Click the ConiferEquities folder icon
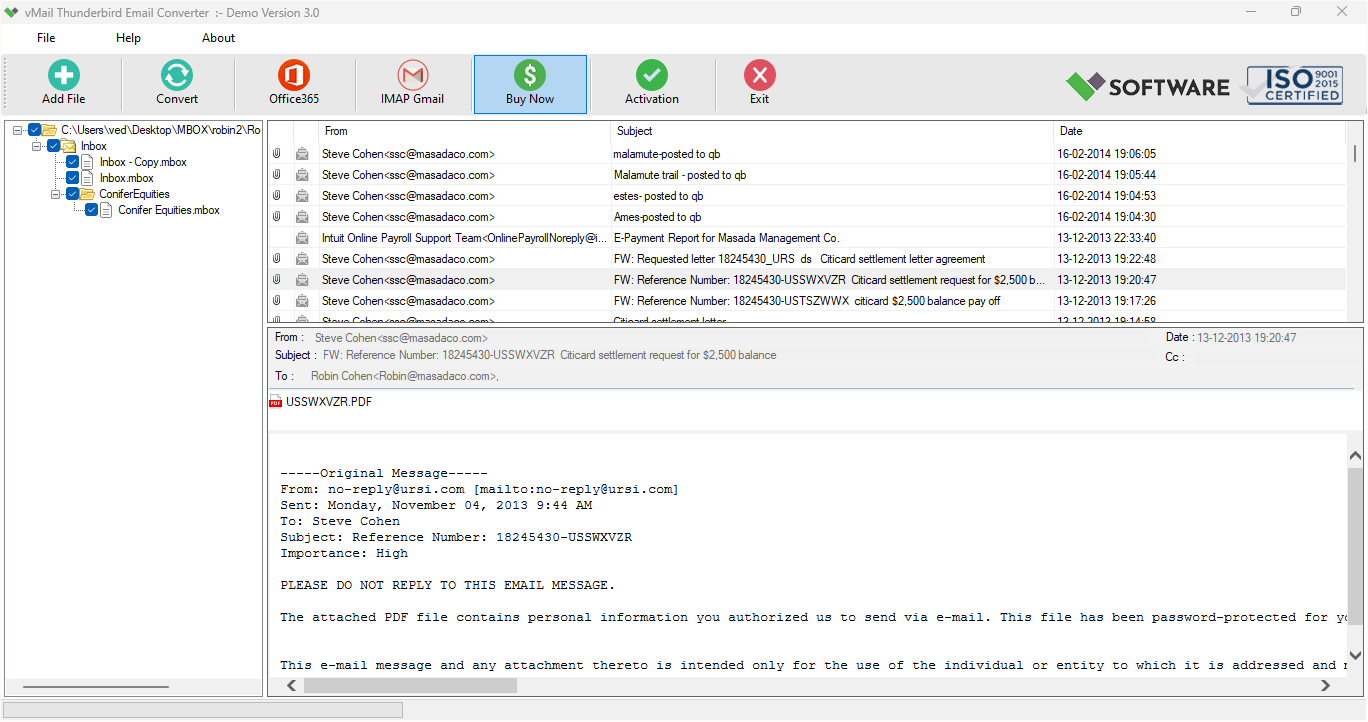 88,194
